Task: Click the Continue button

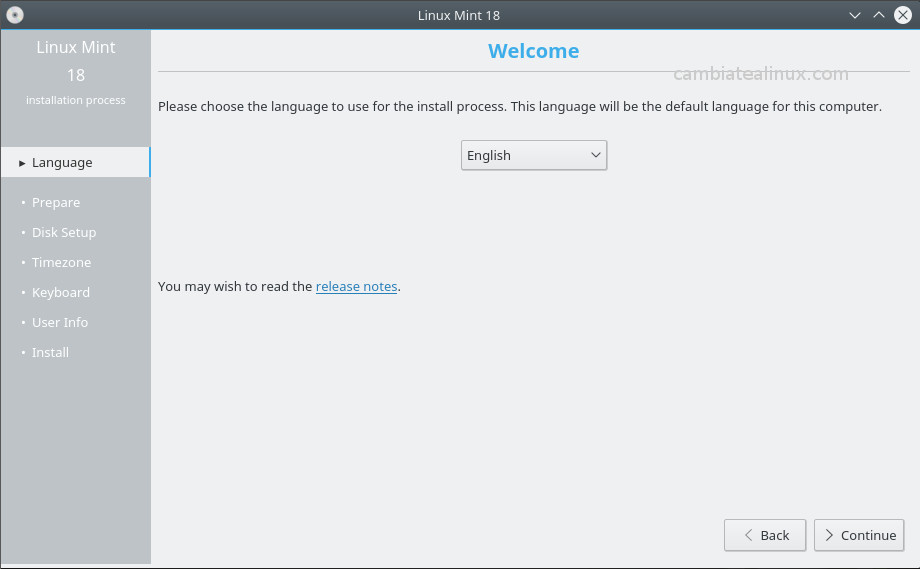Action: click(x=859, y=535)
